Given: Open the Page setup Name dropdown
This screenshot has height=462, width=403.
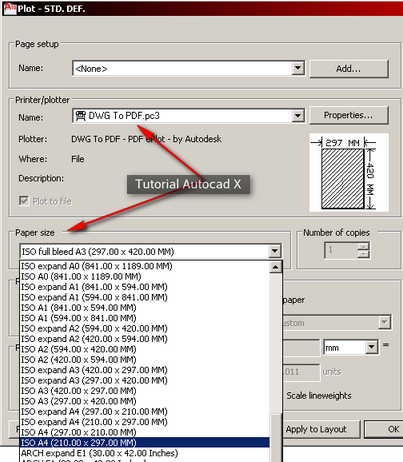Looking at the screenshot, I should 298,68.
